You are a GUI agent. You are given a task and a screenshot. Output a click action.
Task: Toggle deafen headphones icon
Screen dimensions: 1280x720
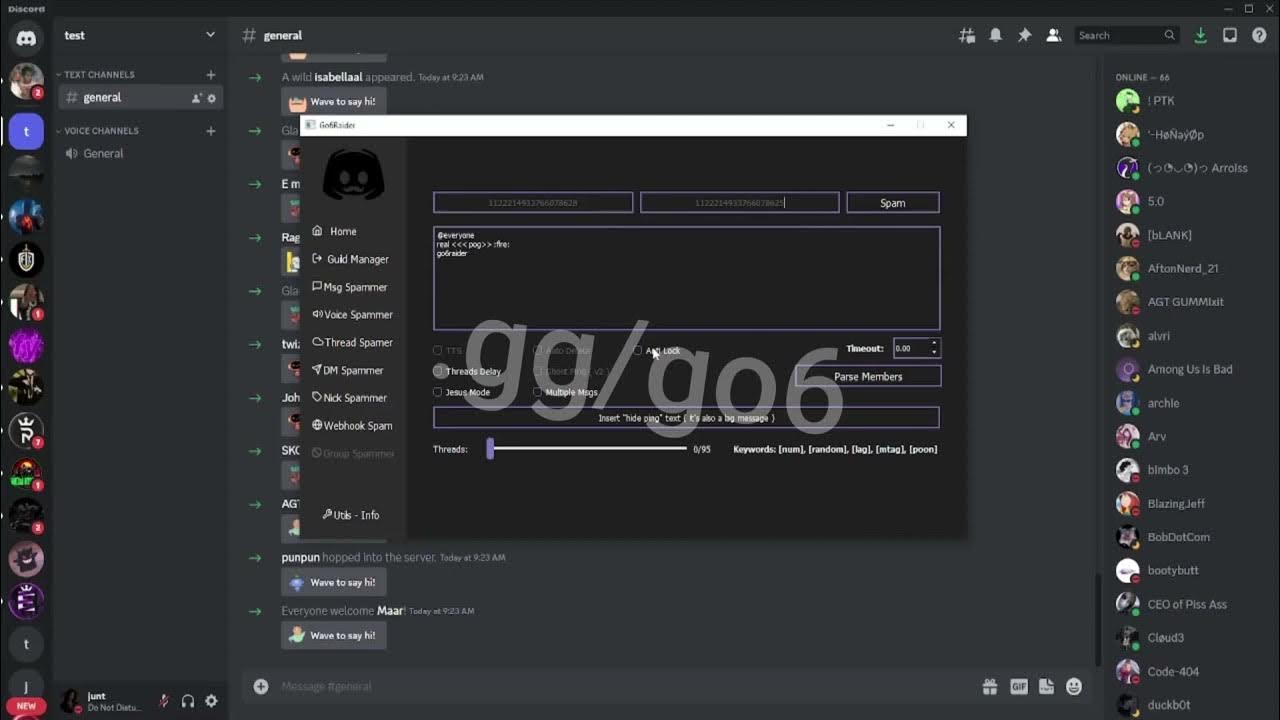point(188,701)
